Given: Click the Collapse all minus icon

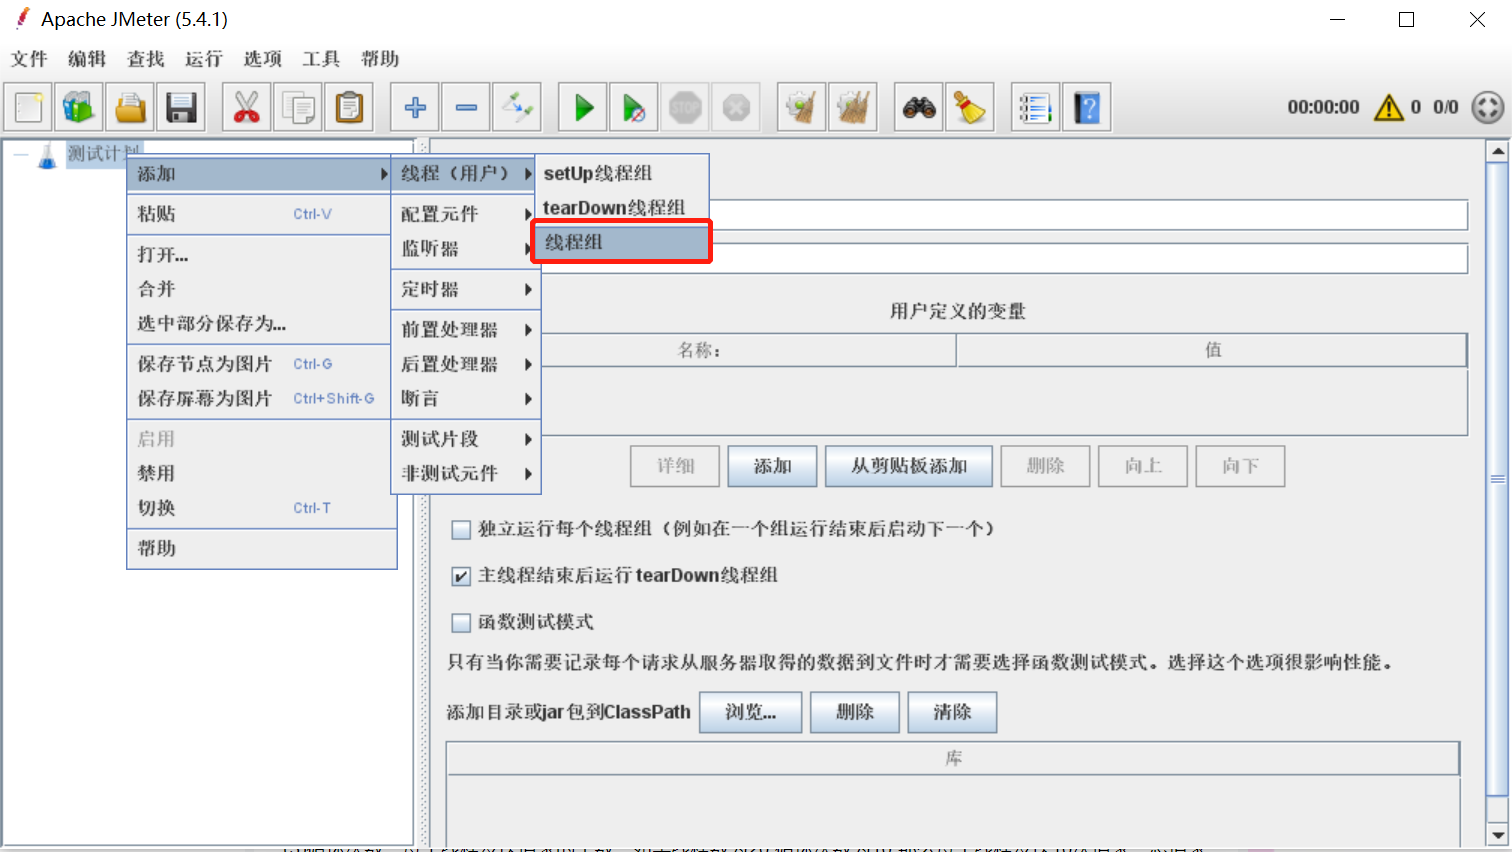Looking at the screenshot, I should click(466, 107).
